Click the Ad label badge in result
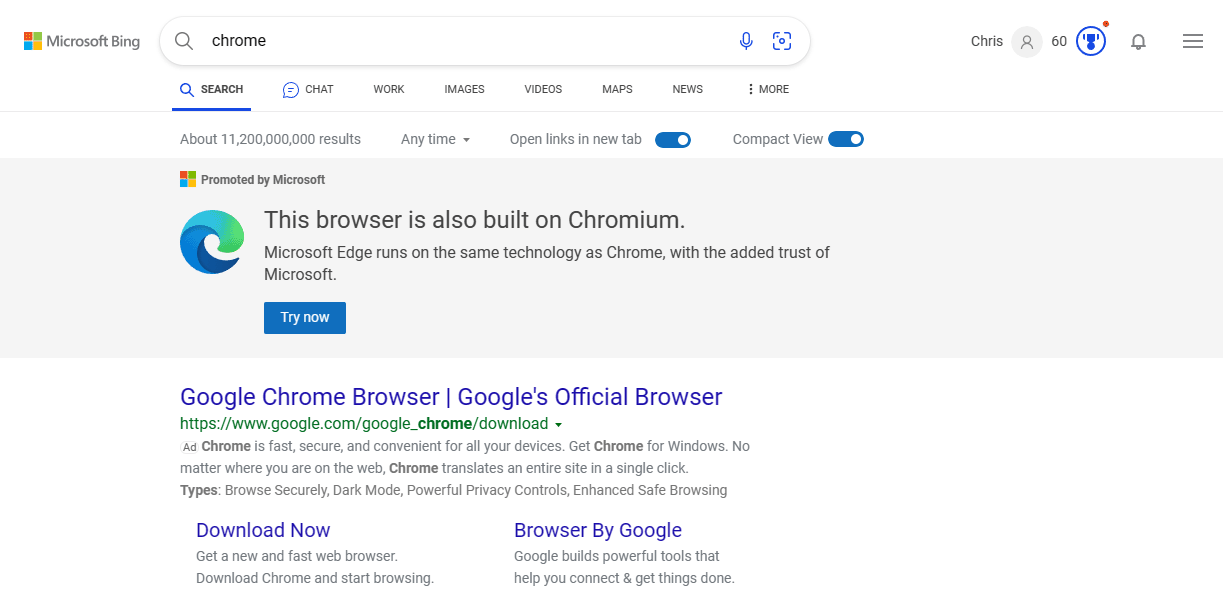 tap(189, 447)
